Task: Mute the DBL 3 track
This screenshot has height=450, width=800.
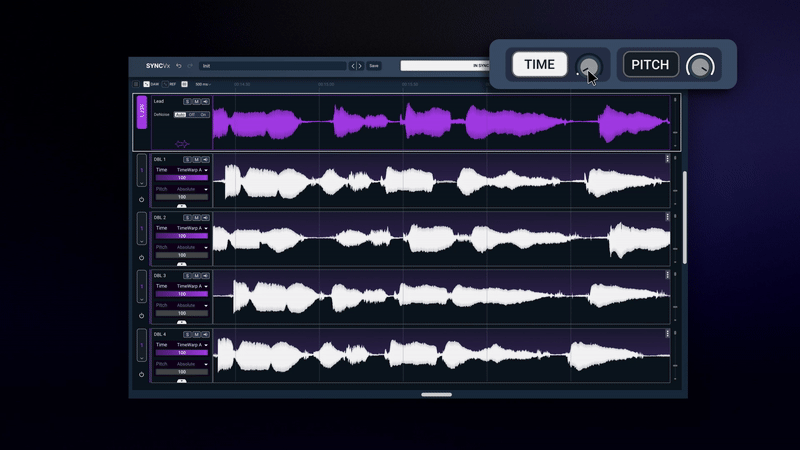Action: coord(196,276)
